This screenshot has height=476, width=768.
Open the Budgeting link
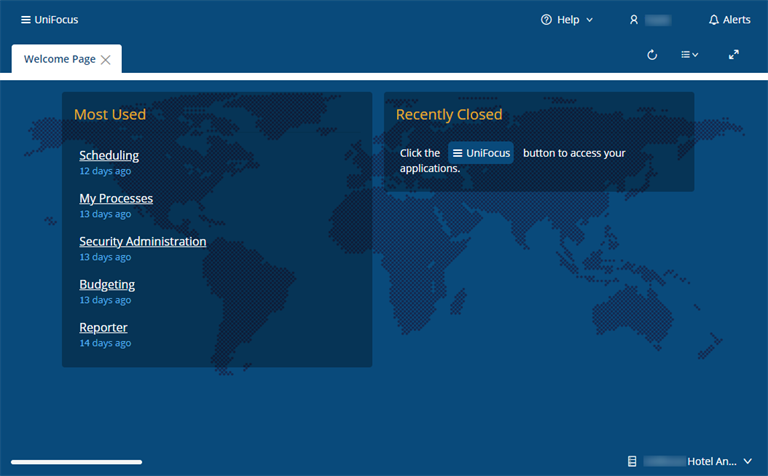click(107, 285)
